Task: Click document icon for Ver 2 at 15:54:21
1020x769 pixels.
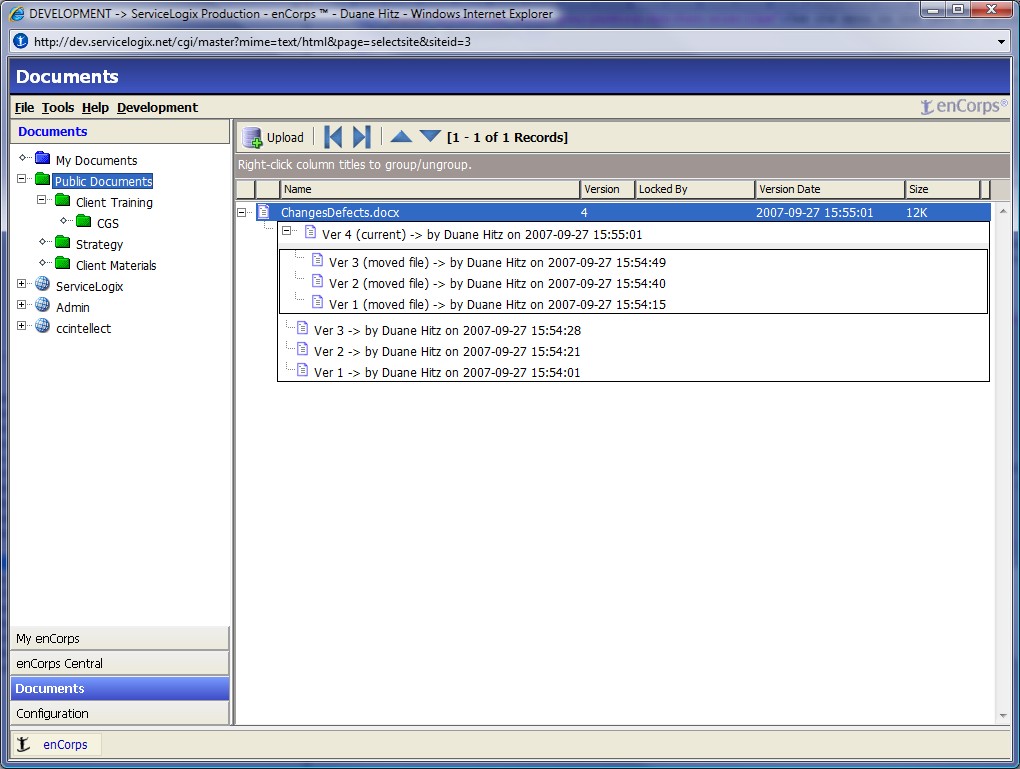Action: click(x=302, y=349)
